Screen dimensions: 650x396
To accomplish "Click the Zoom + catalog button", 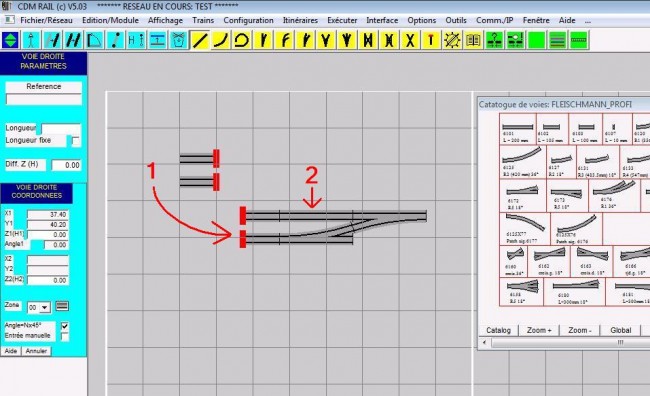I will [x=539, y=330].
